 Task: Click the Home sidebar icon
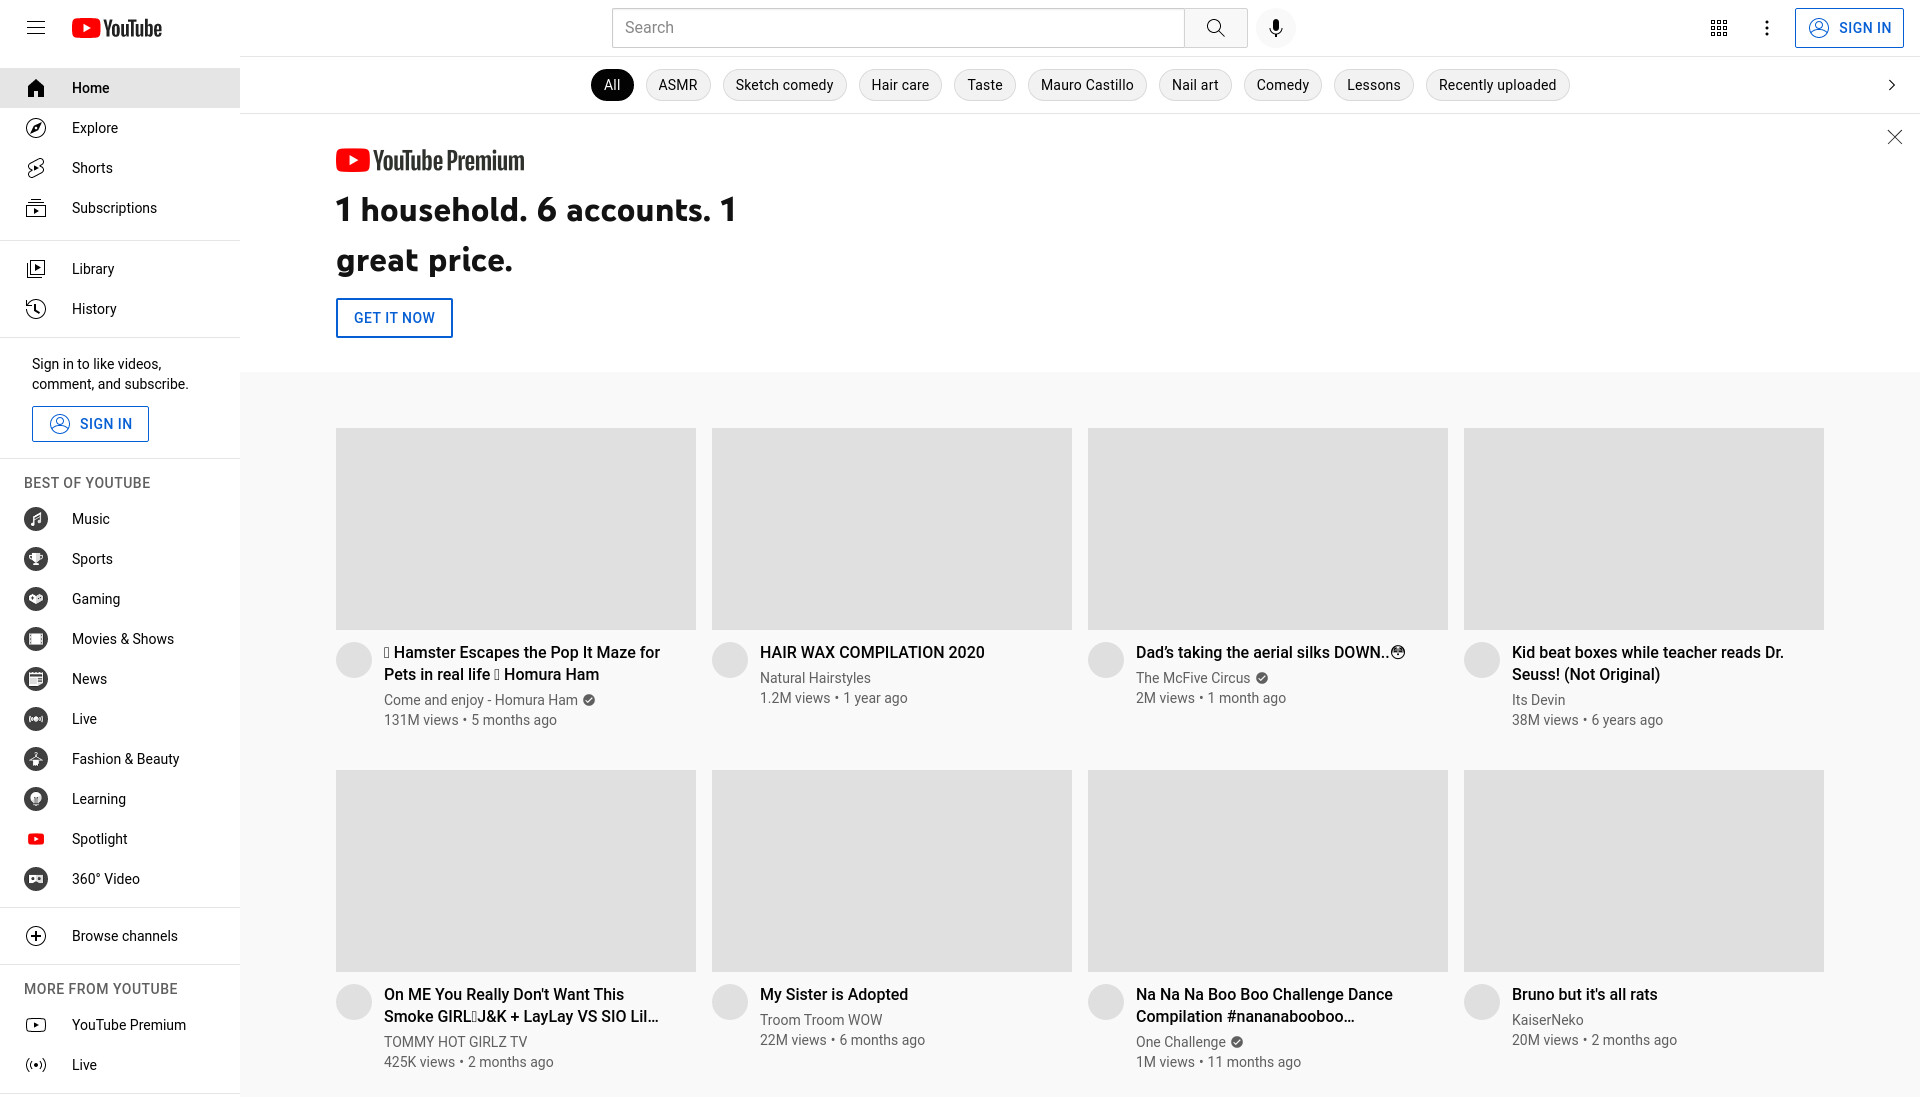click(36, 88)
